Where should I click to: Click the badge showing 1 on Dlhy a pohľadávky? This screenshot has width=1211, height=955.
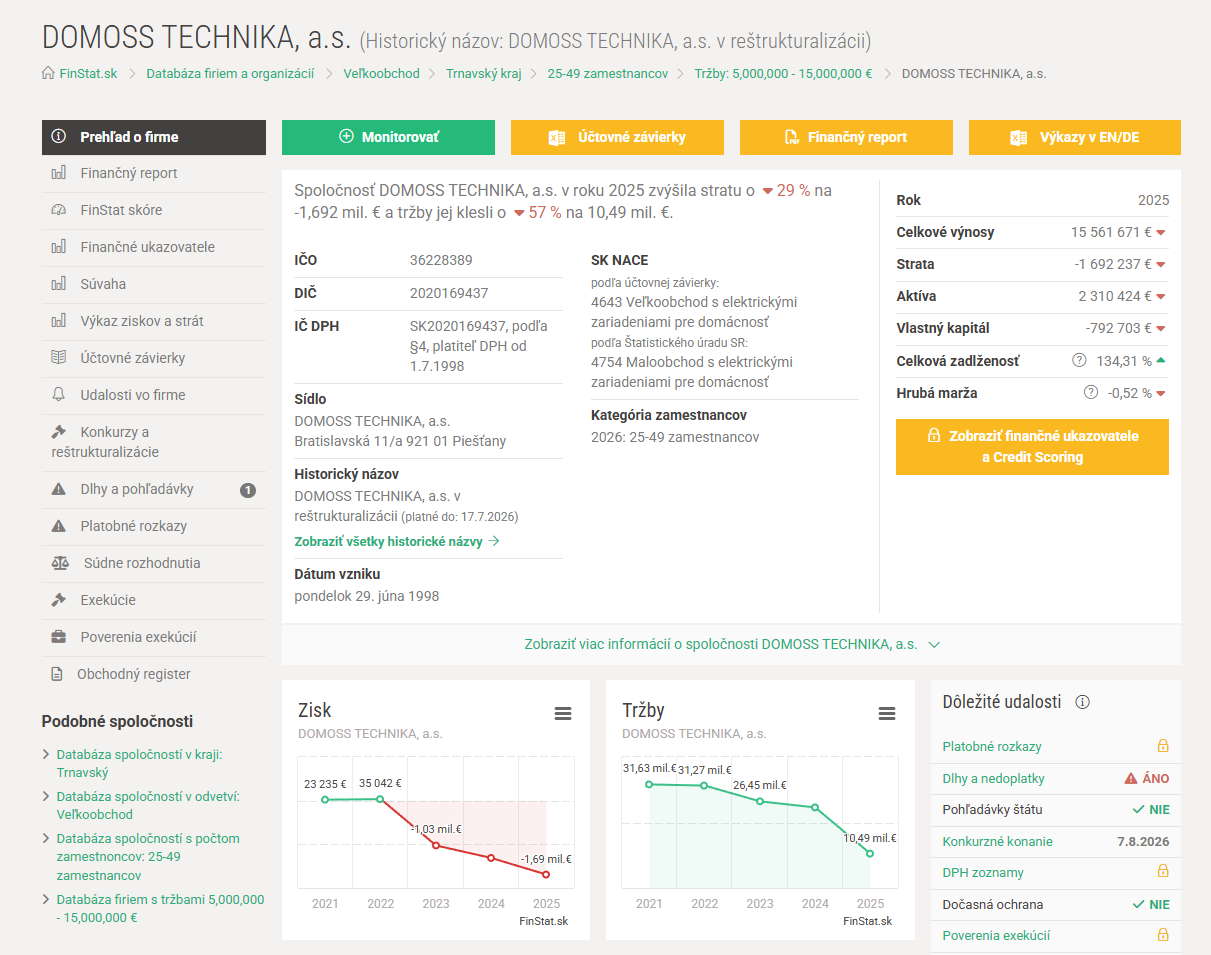click(x=248, y=490)
